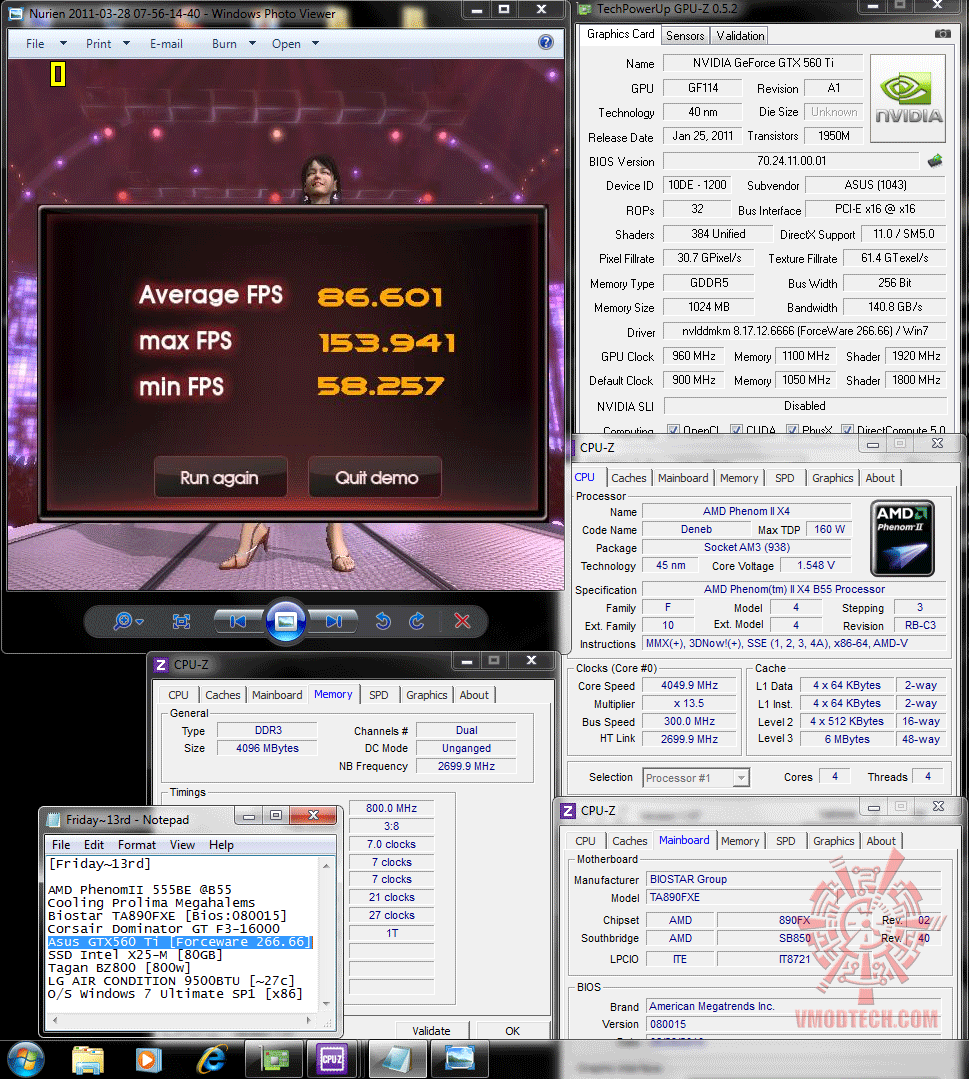Open Notepad Edit menu
This screenshot has width=969, height=1079.
click(x=94, y=844)
